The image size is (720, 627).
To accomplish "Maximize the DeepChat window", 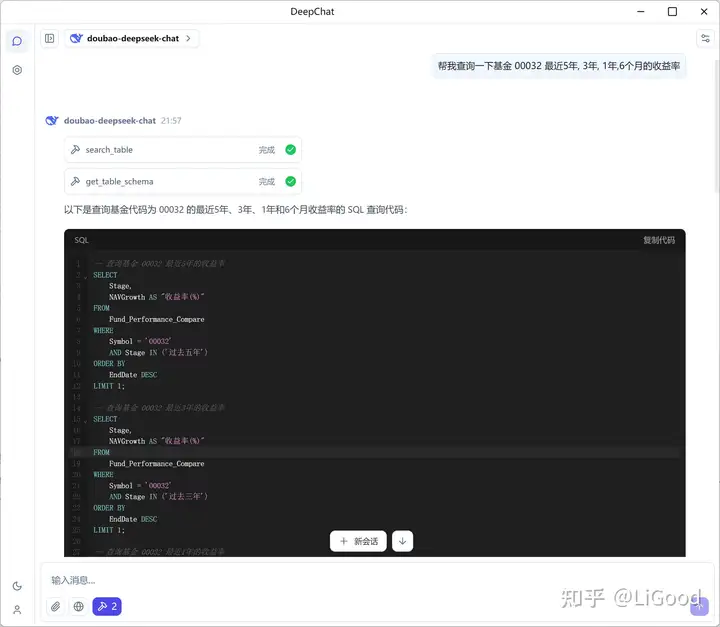I will click(672, 11).
